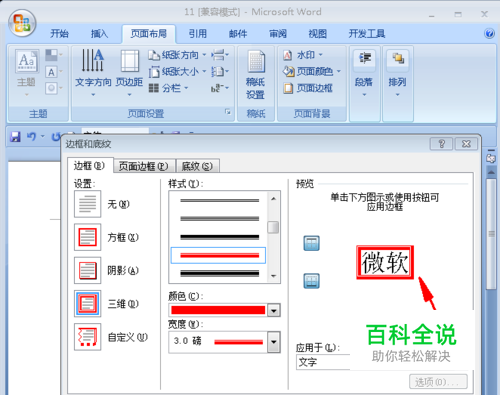Open Margins (页边距) options
This screenshot has height=395, width=500.
click(x=129, y=73)
